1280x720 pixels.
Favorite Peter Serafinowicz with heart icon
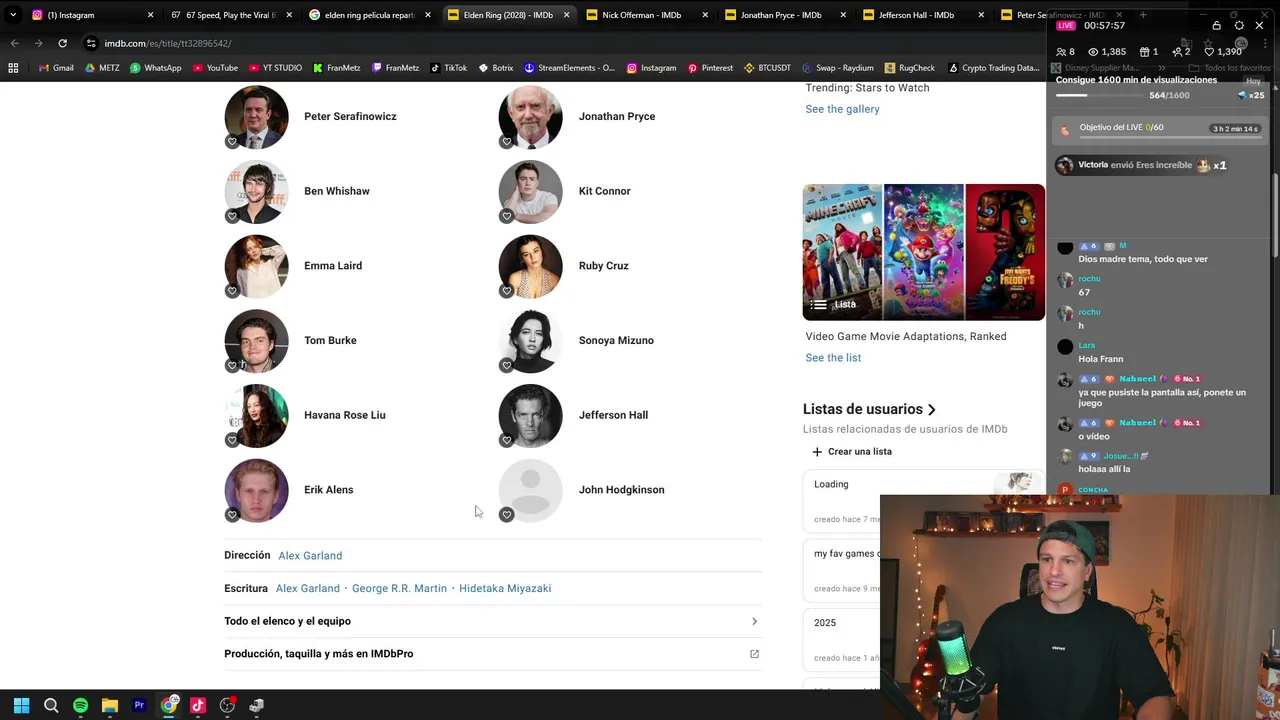click(232, 141)
